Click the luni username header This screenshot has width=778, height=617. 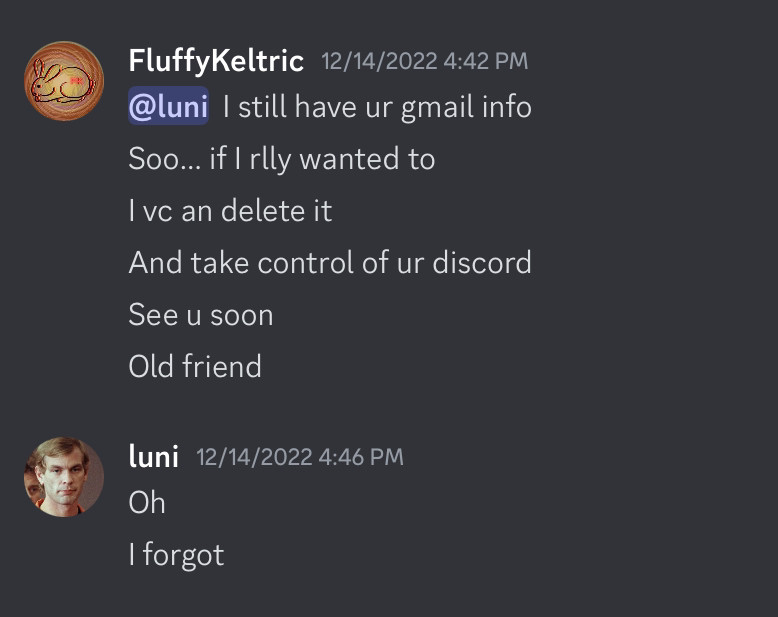pyautogui.click(x=153, y=457)
